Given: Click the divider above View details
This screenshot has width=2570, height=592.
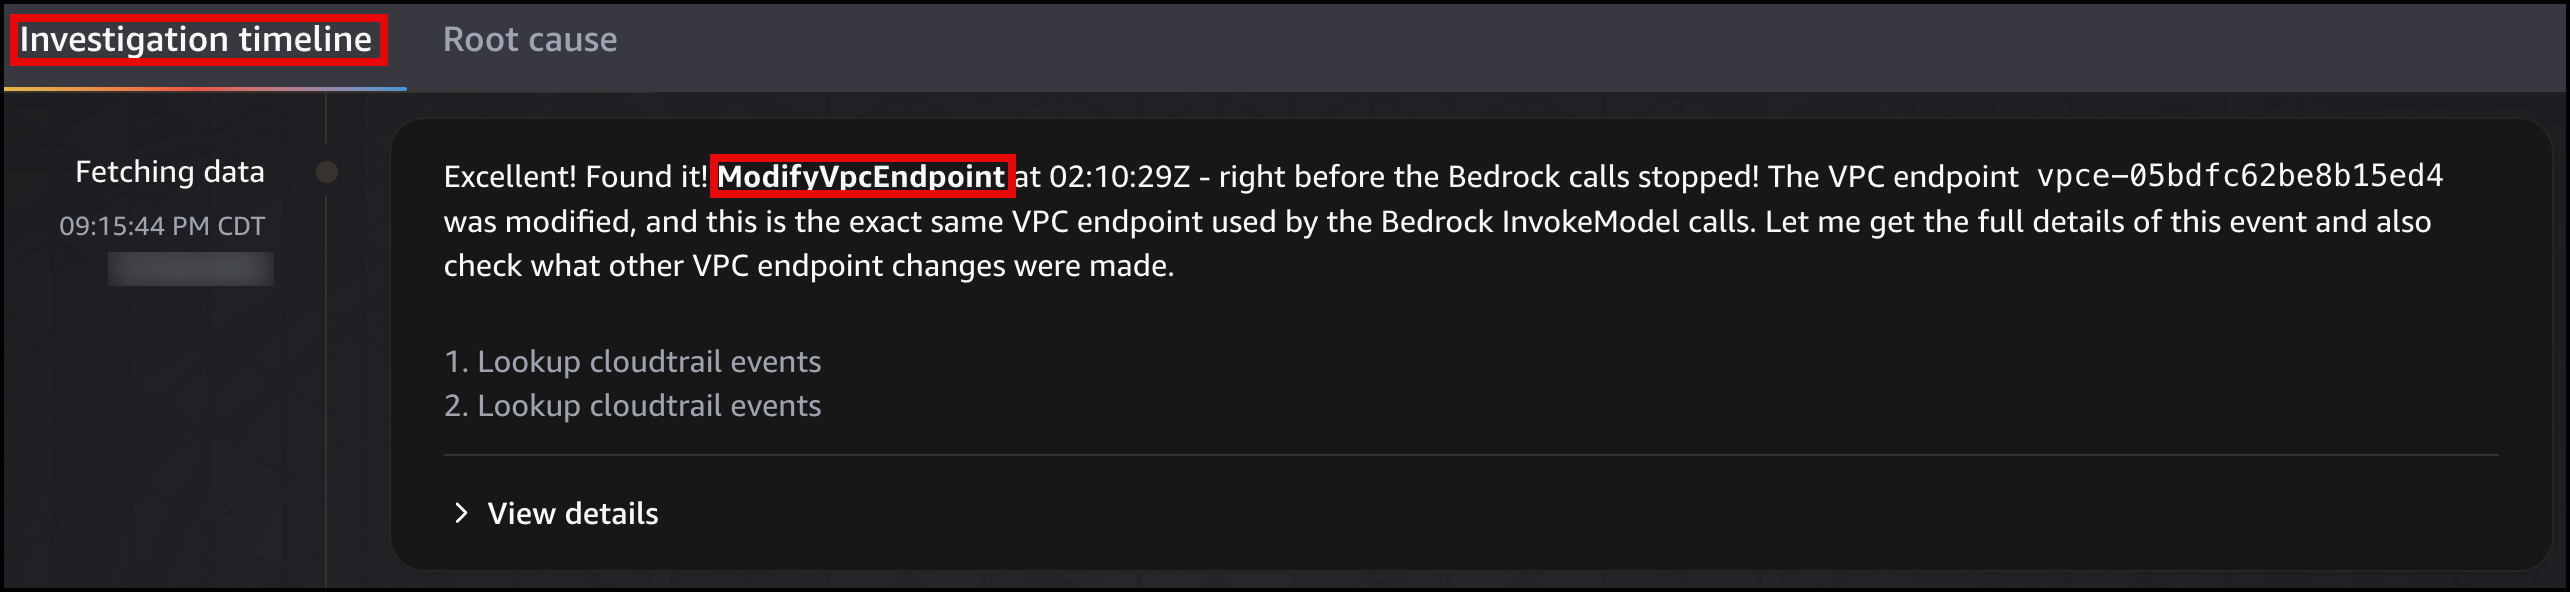Looking at the screenshot, I should coord(1470,455).
